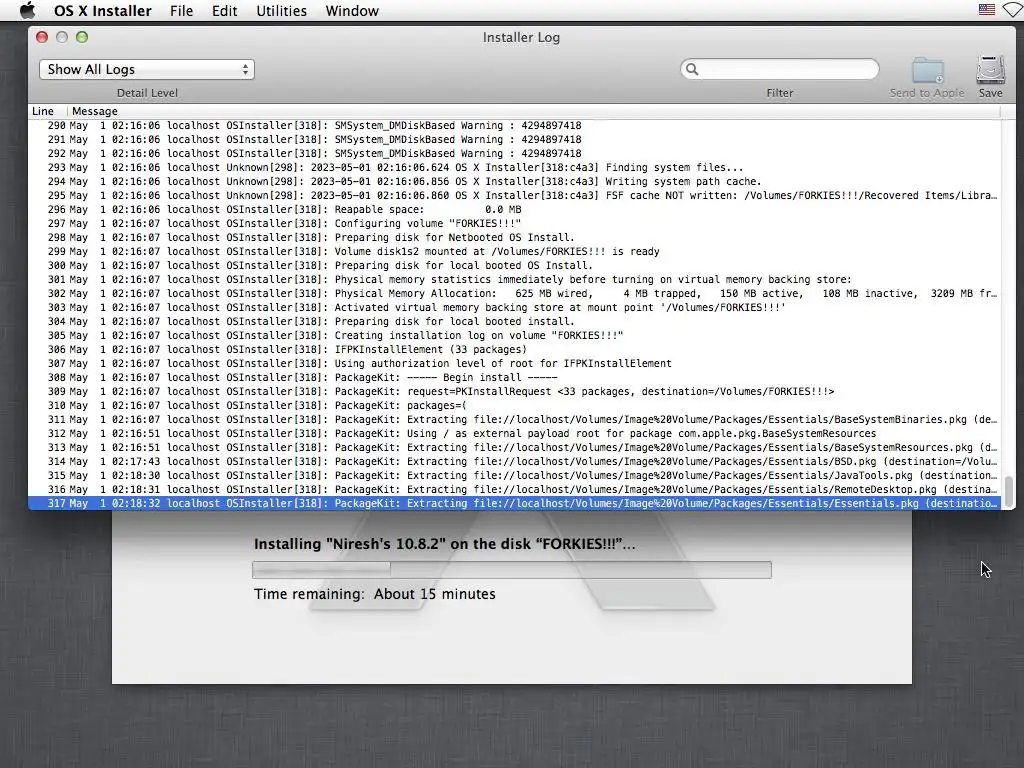Select line 293 Finding system files
The image size is (1024, 768).
click(x=514, y=167)
